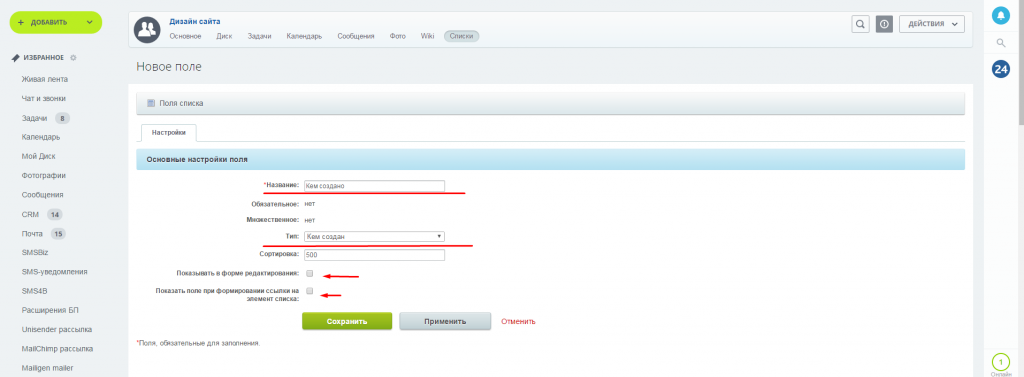
Task: Open Мой Диск in left menu
Action: click(x=39, y=157)
